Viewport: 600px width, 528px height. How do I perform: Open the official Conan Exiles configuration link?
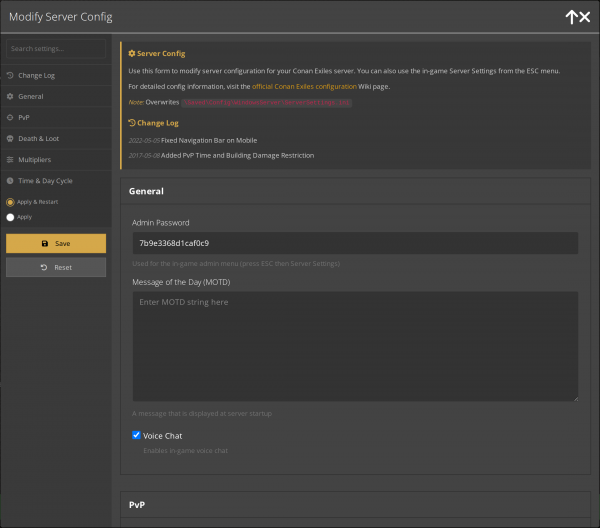pyautogui.click(x=304, y=86)
